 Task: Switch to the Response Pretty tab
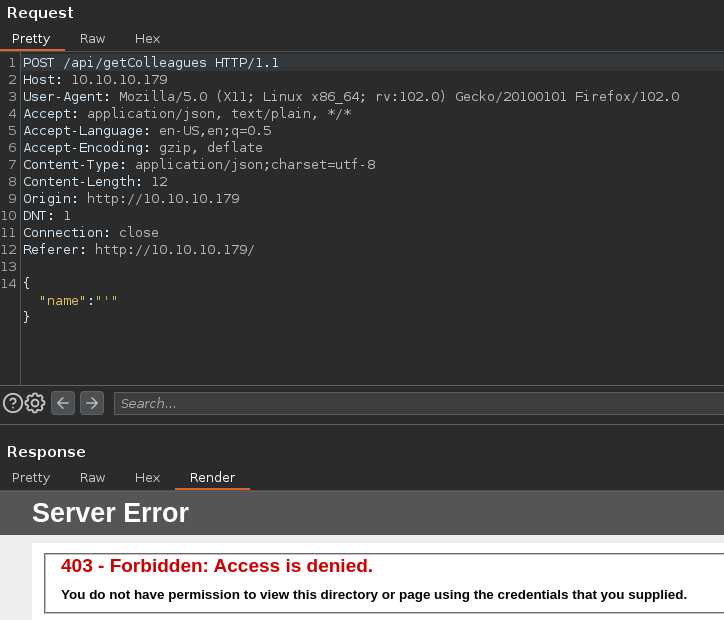(31, 477)
